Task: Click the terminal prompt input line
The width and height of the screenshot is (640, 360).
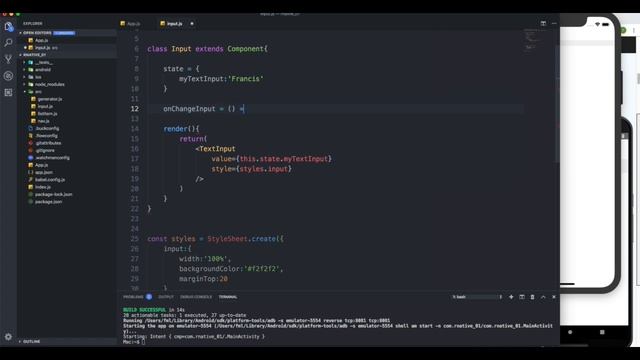Action: tap(134, 342)
